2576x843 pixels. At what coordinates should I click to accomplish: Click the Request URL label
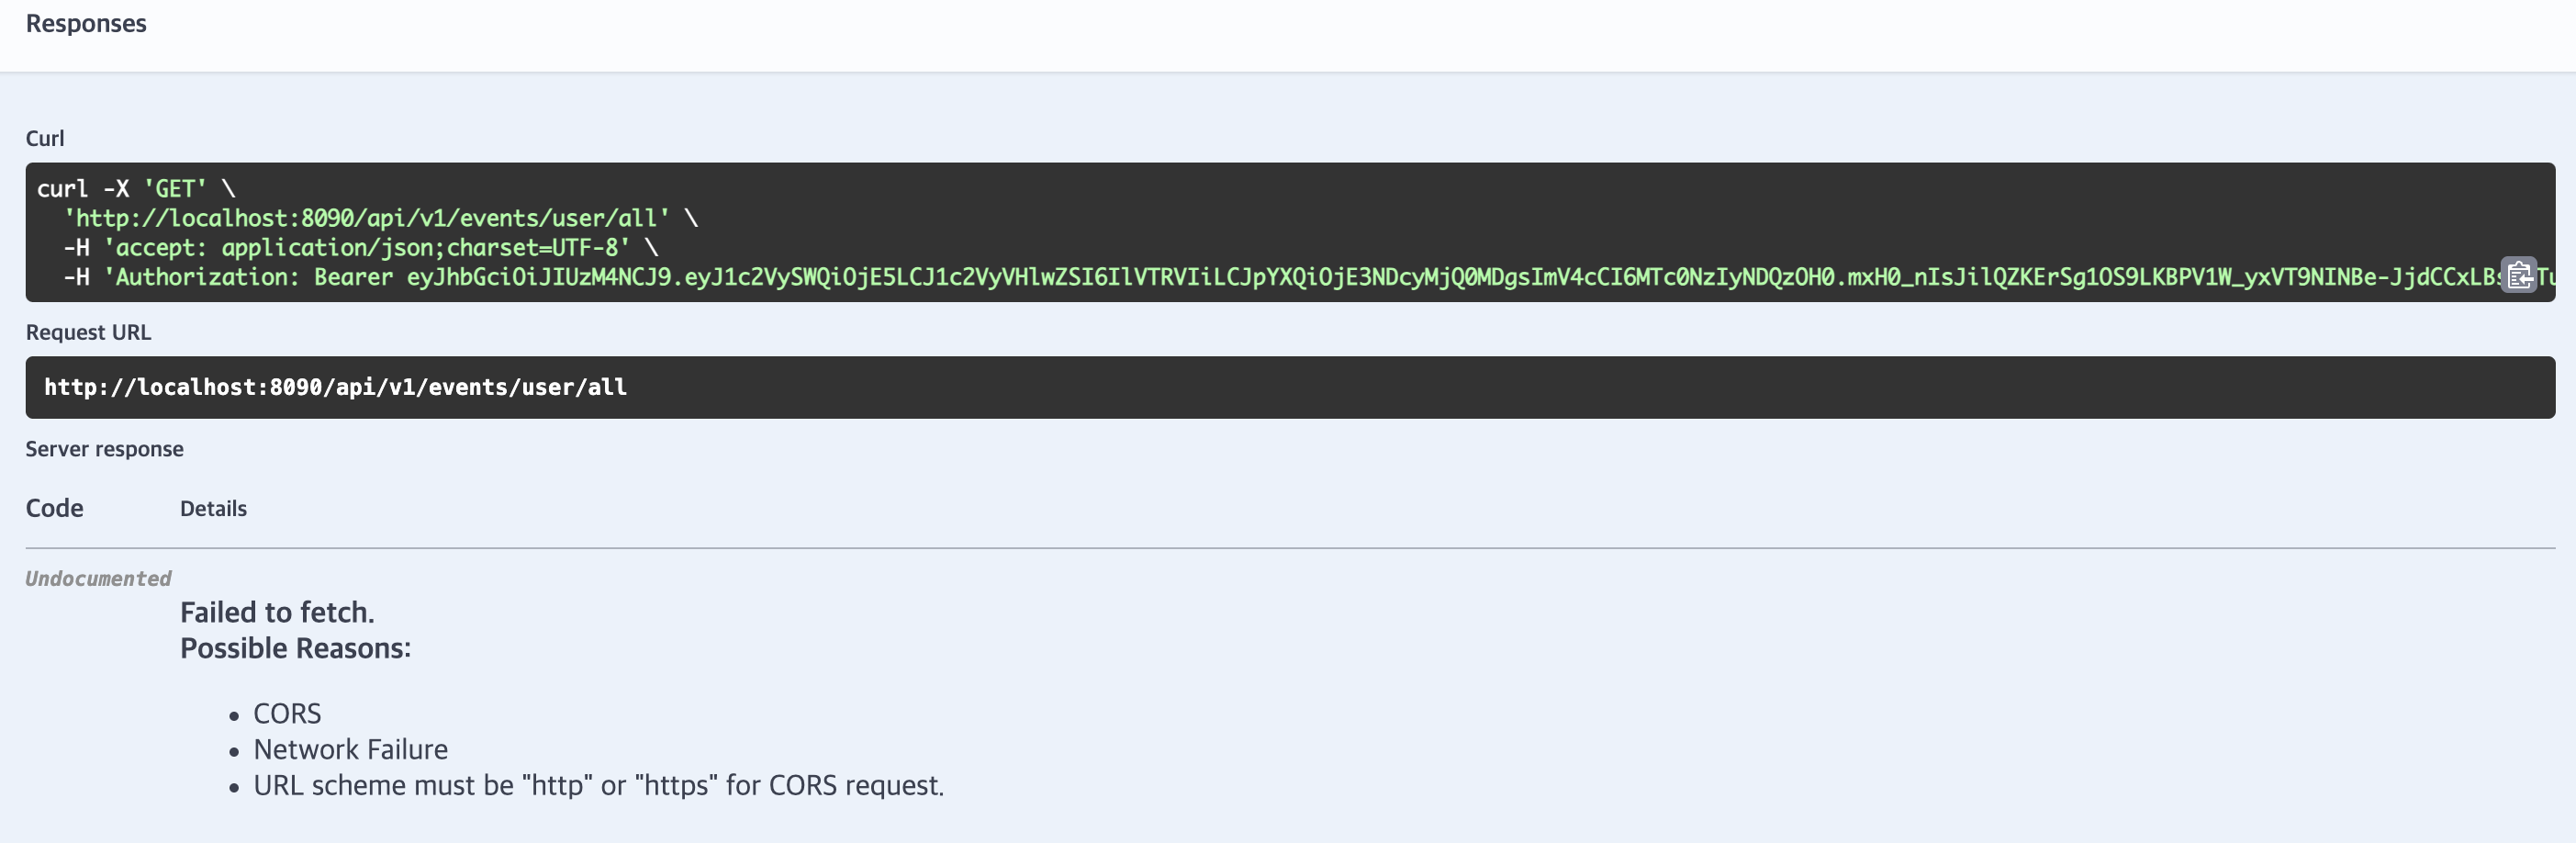88,332
